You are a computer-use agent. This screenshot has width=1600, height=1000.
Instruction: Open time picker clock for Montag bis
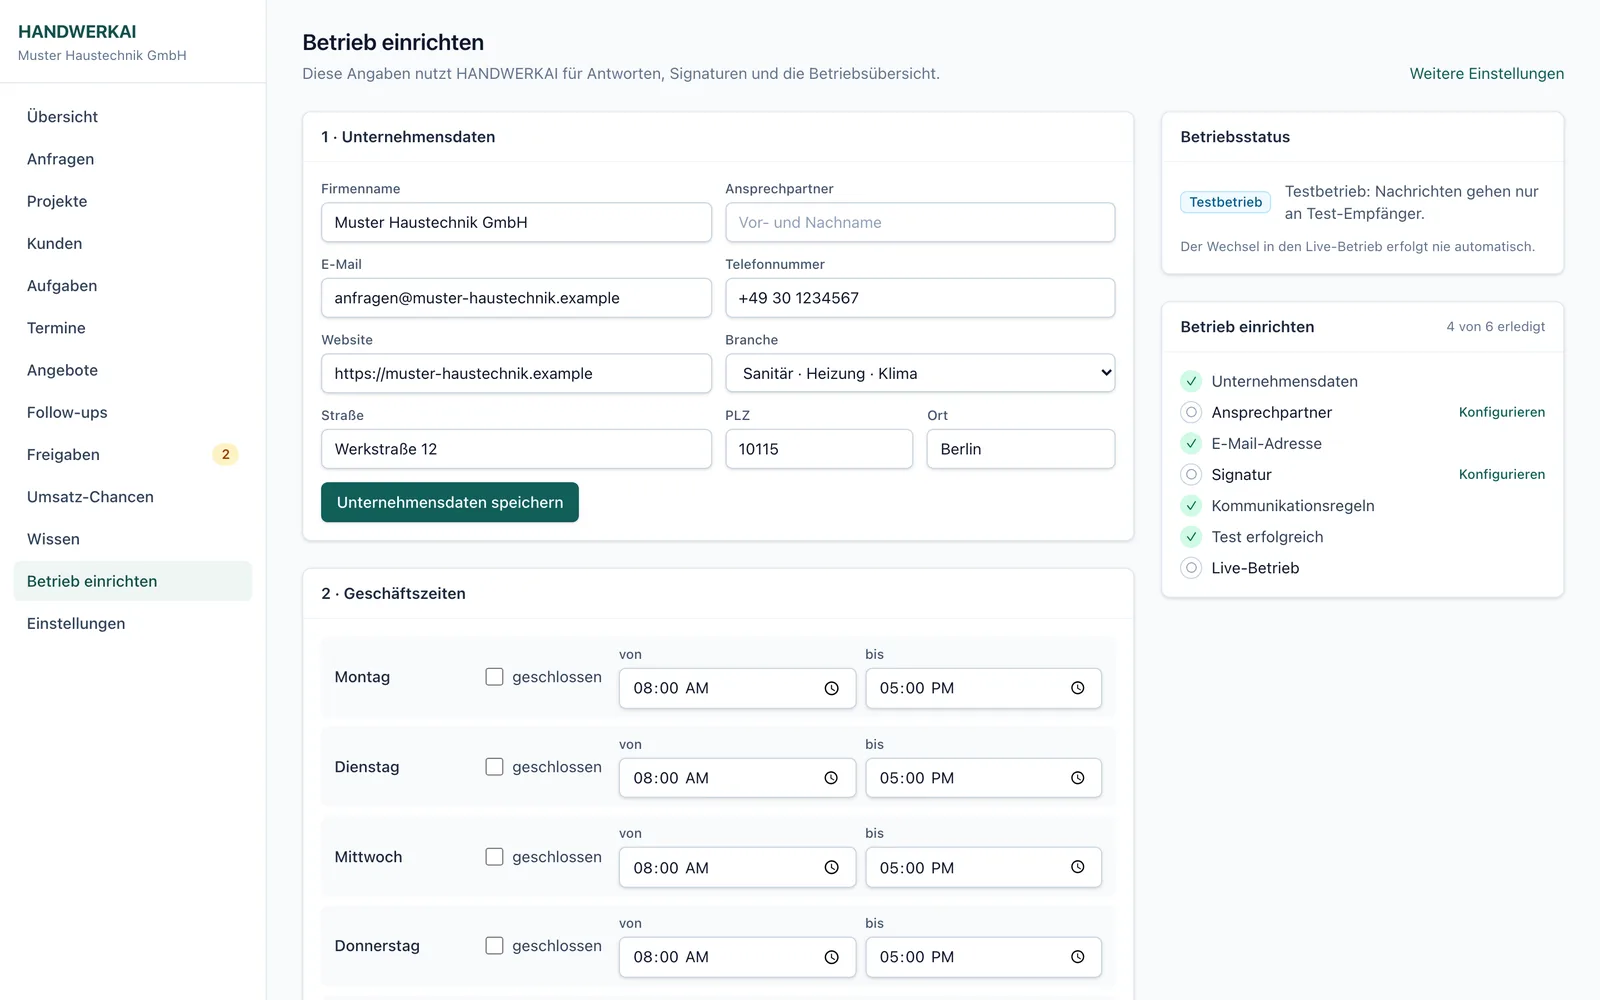[x=1077, y=688]
